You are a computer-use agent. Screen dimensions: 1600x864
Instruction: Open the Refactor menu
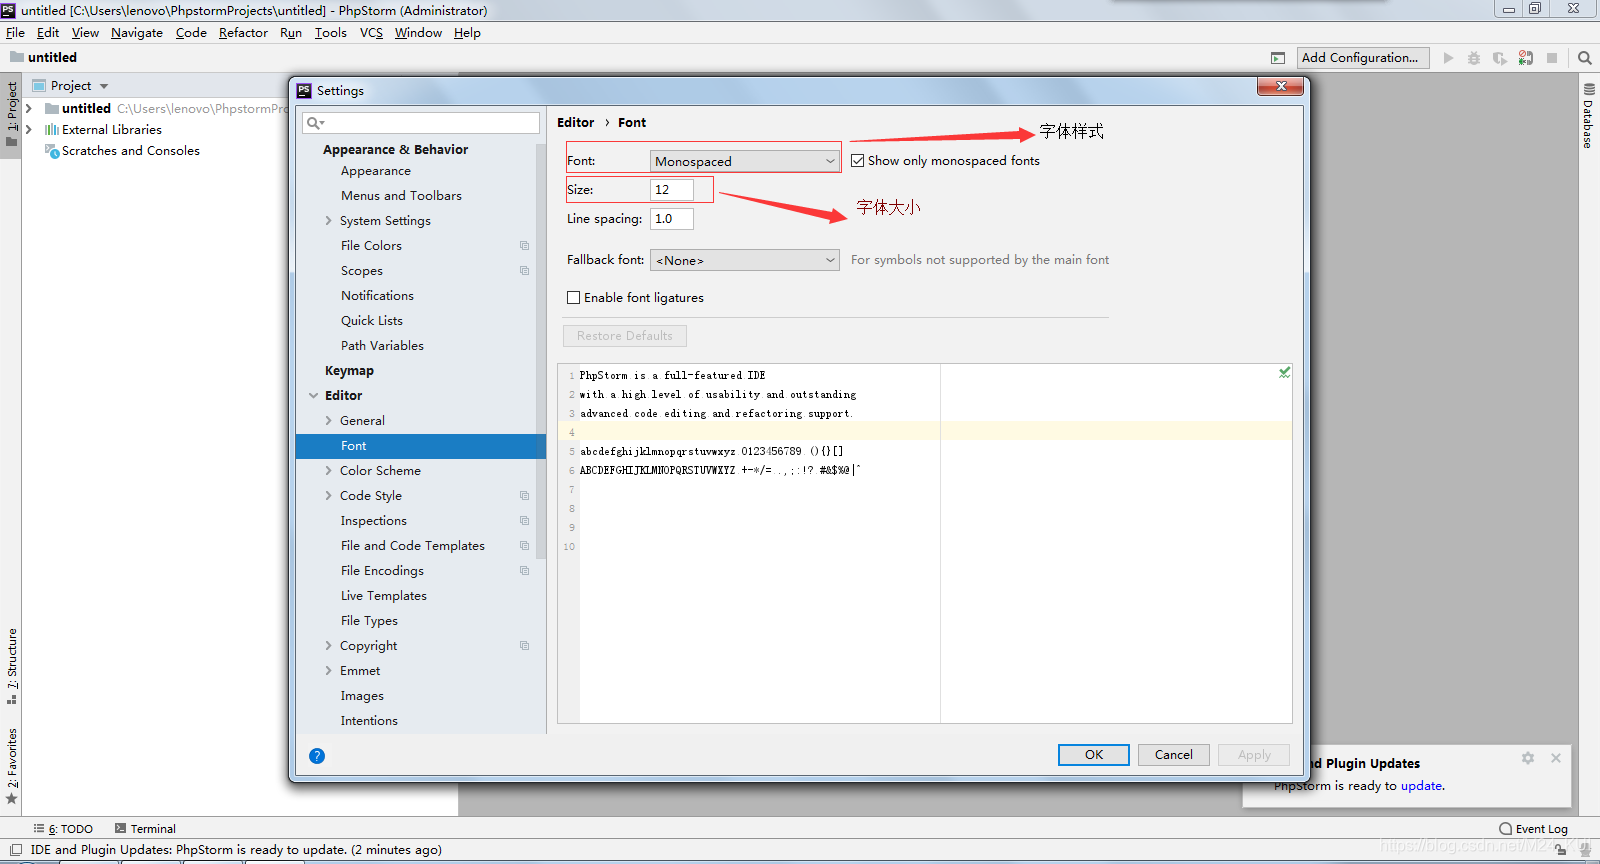coord(243,33)
